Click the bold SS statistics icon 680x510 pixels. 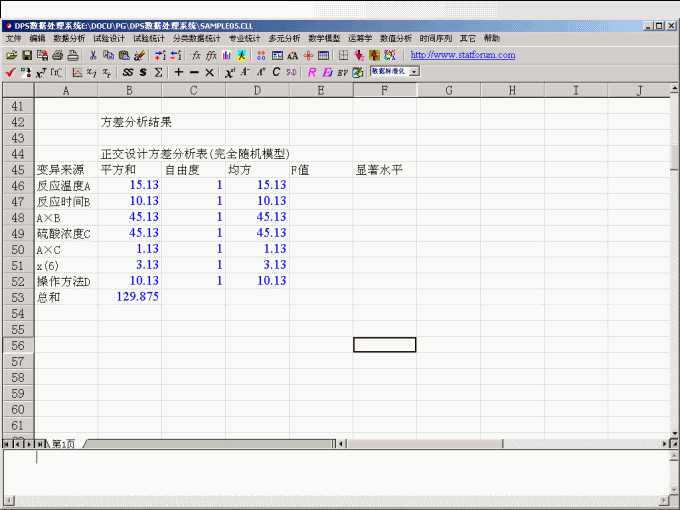point(127,72)
